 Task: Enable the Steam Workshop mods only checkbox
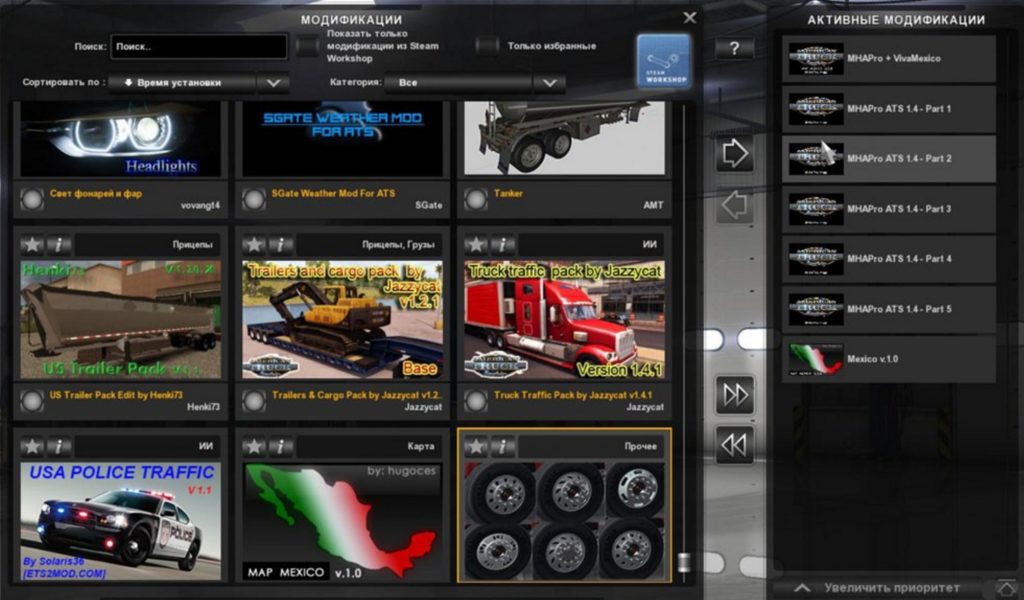coord(308,45)
